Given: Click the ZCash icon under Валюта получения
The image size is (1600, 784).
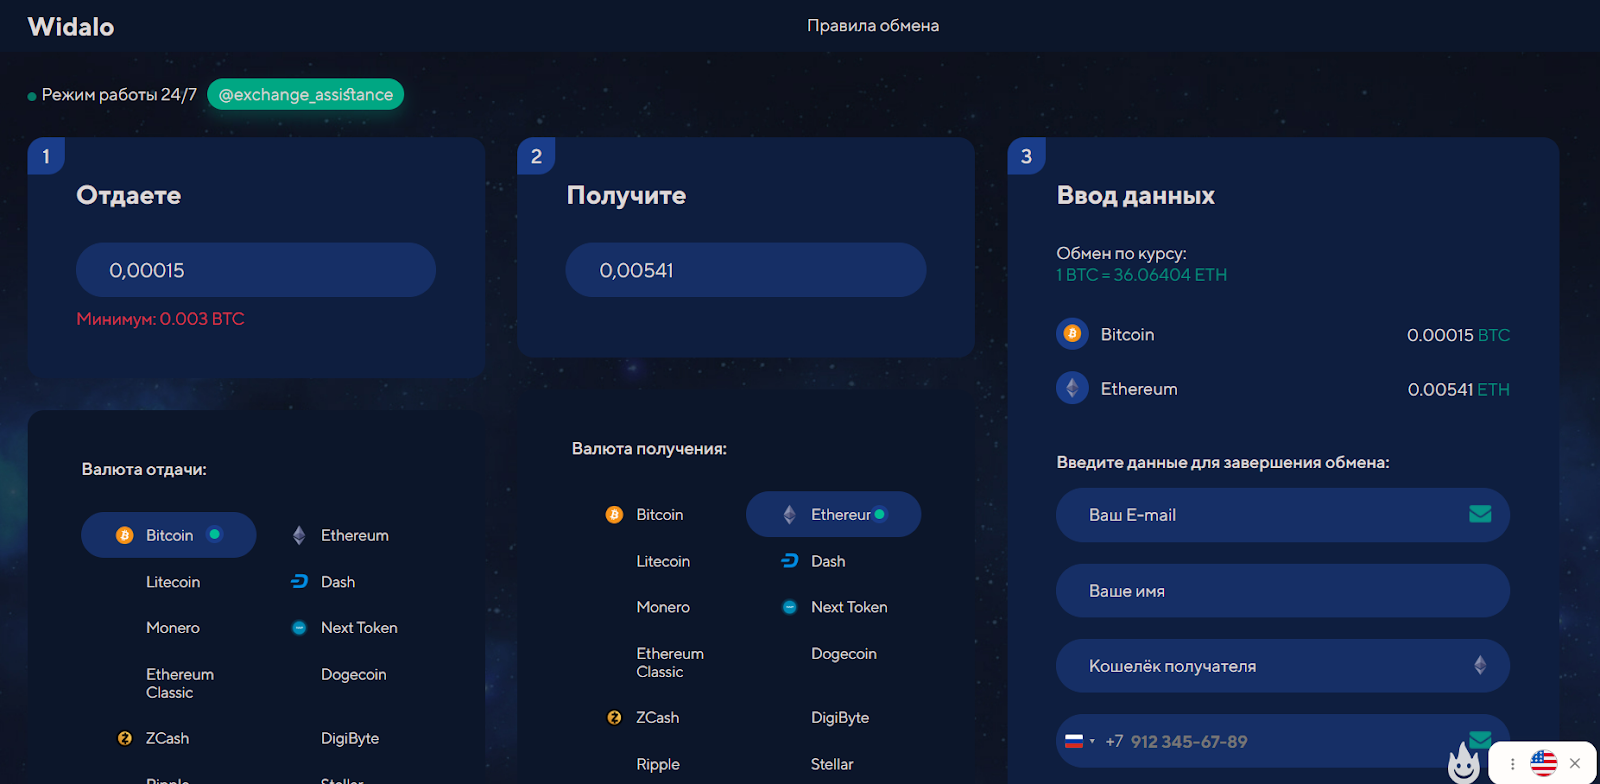Looking at the screenshot, I should [614, 717].
